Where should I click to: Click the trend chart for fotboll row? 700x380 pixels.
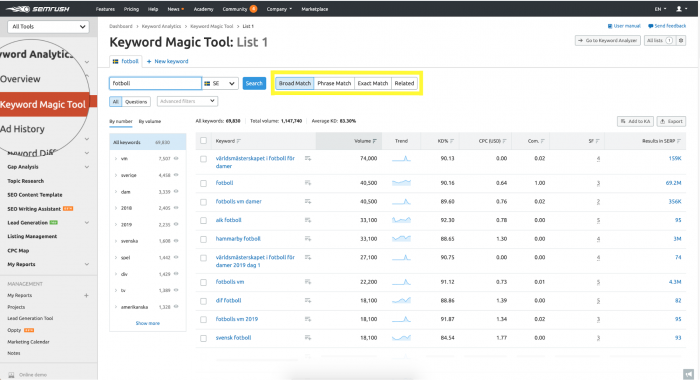point(401,183)
